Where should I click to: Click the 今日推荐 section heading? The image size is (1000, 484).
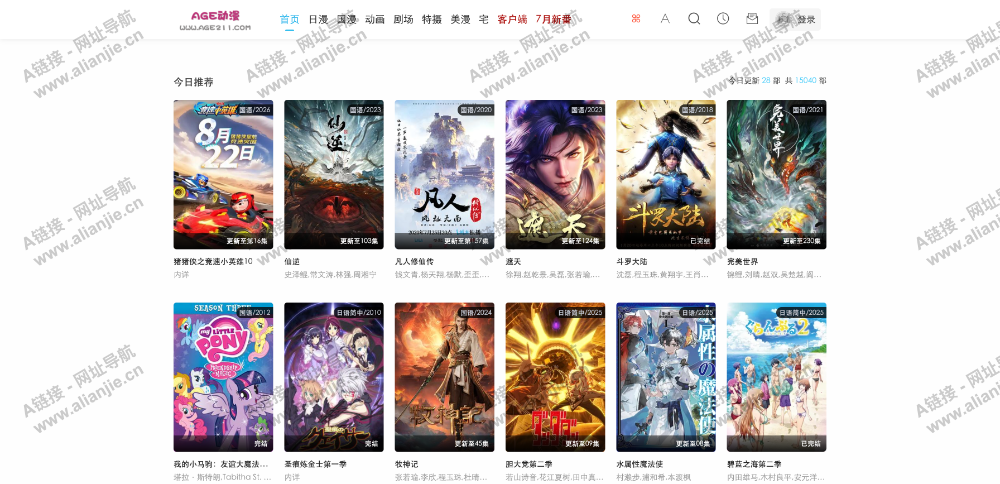[193, 82]
